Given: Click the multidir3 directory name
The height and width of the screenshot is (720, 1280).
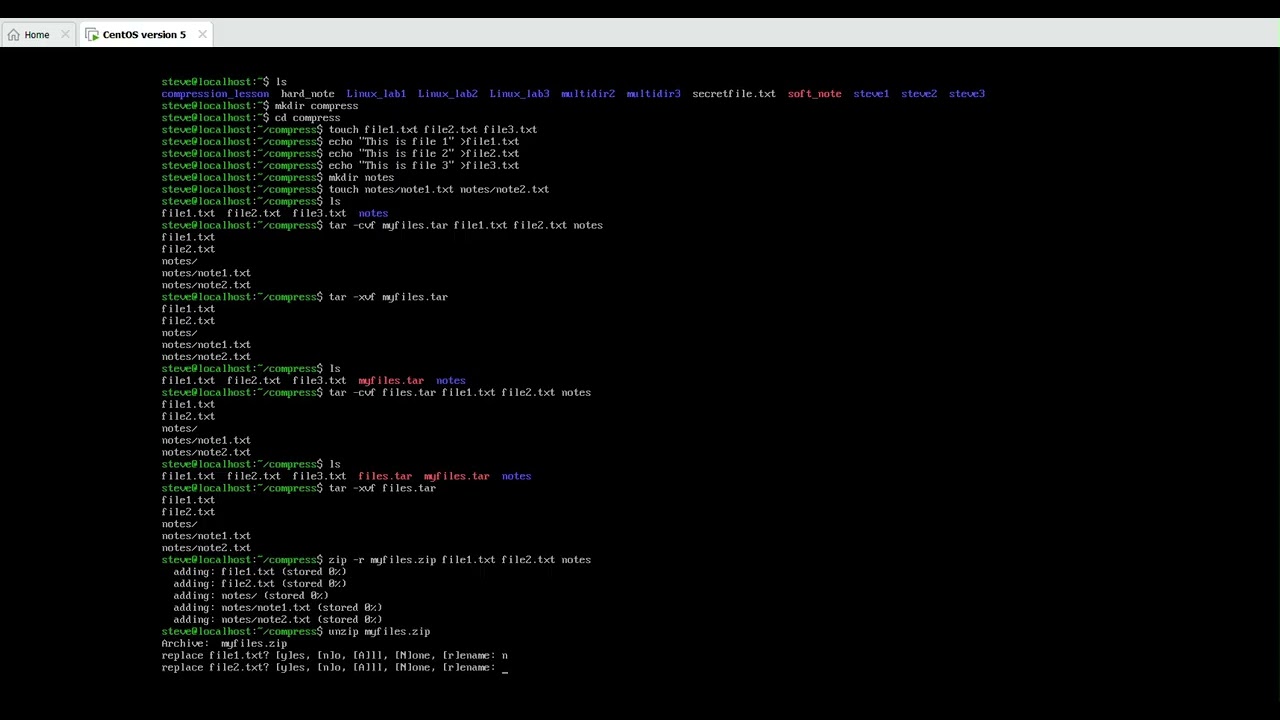Looking at the screenshot, I should [x=653, y=94].
